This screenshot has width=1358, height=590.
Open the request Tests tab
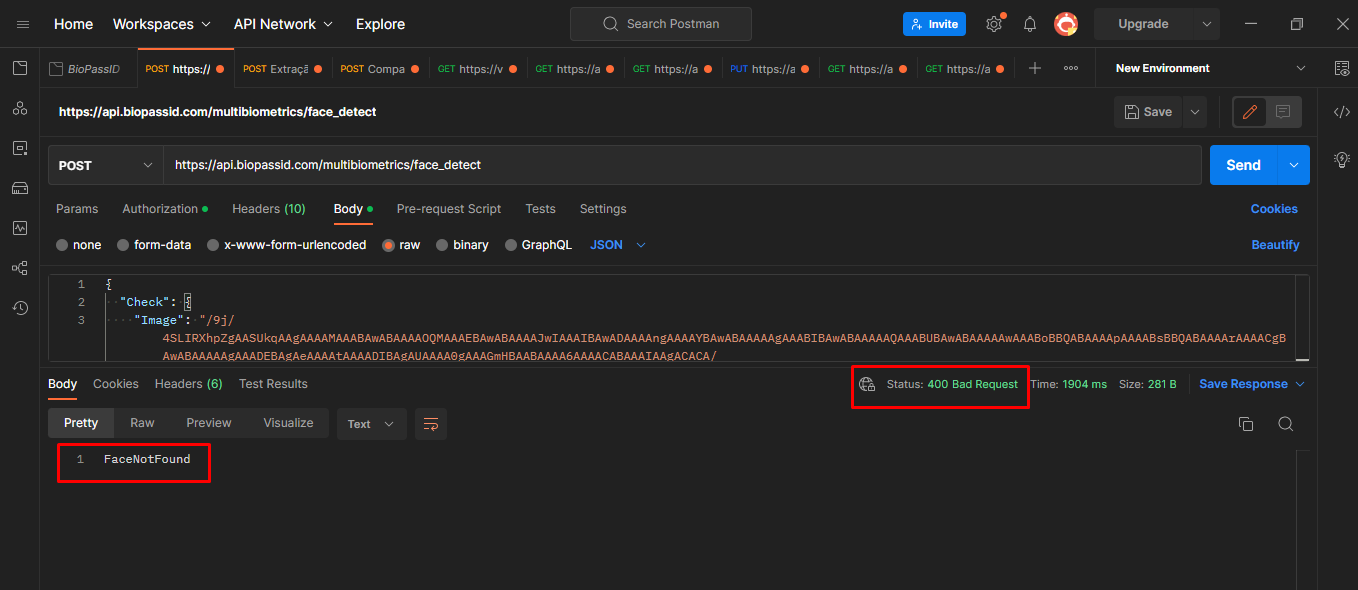540,209
